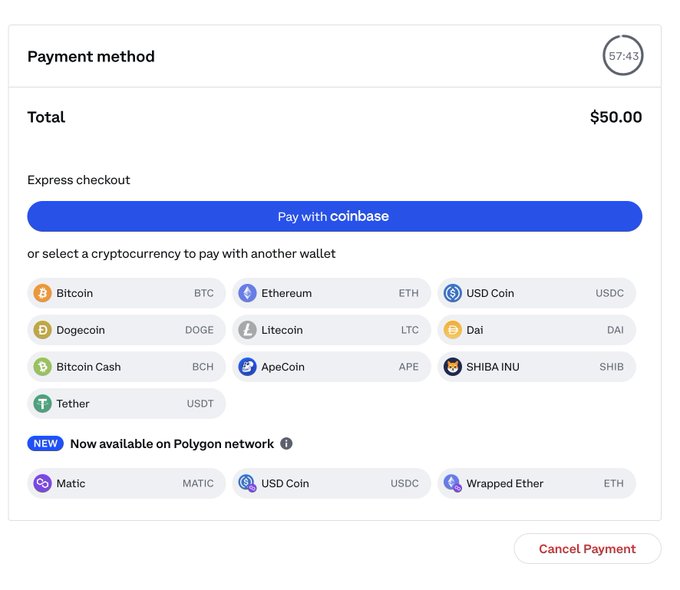Screen dimensions: 680x590
Task: Click the BCH ticker label
Action: click(x=203, y=367)
